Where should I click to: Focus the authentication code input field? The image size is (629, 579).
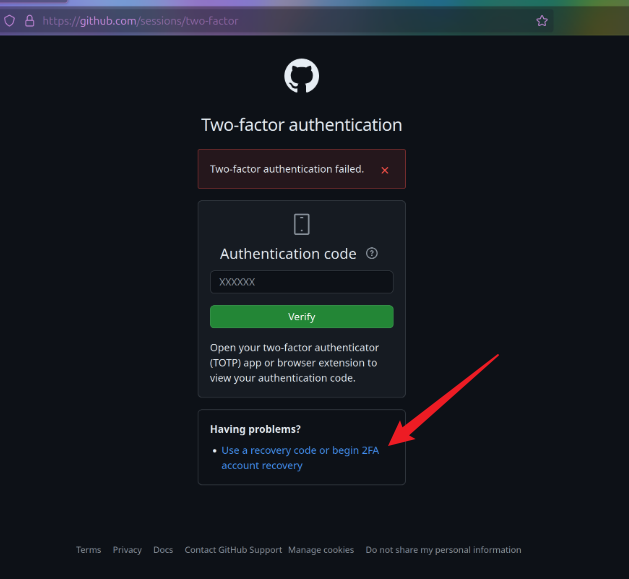coord(301,282)
